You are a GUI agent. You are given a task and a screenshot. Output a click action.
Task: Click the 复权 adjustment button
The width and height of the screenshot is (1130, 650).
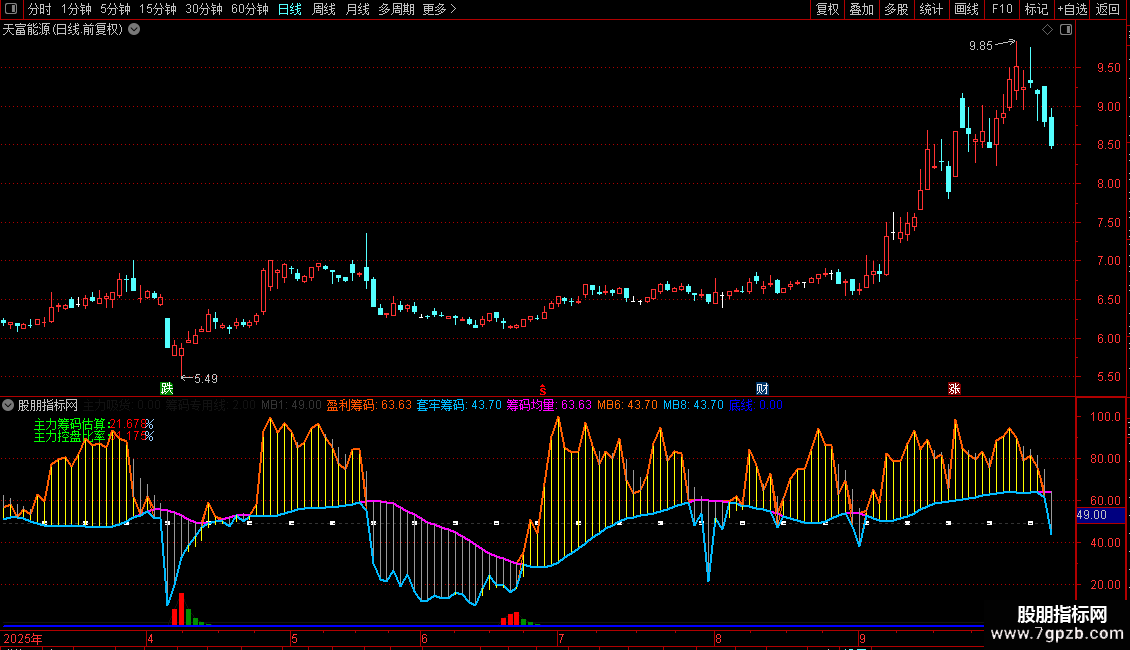[x=828, y=10]
